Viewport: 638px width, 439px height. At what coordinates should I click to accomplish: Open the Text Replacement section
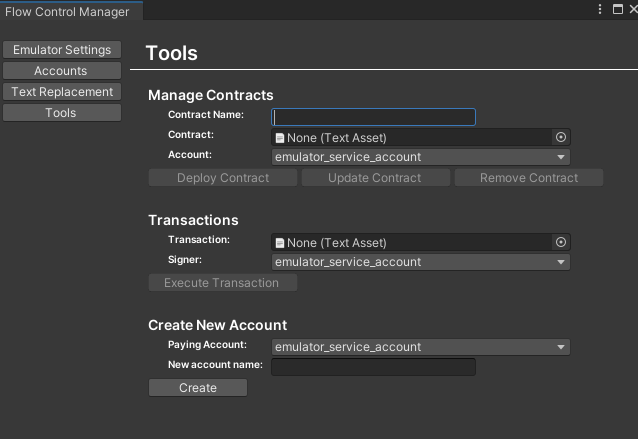point(61,92)
